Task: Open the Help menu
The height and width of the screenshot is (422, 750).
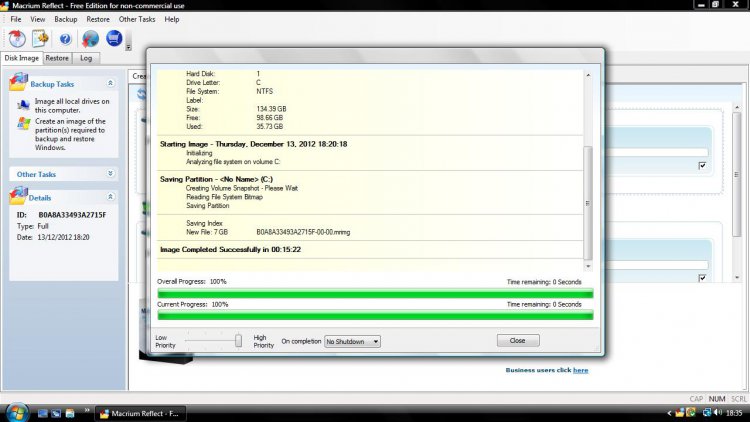Action: pos(172,19)
